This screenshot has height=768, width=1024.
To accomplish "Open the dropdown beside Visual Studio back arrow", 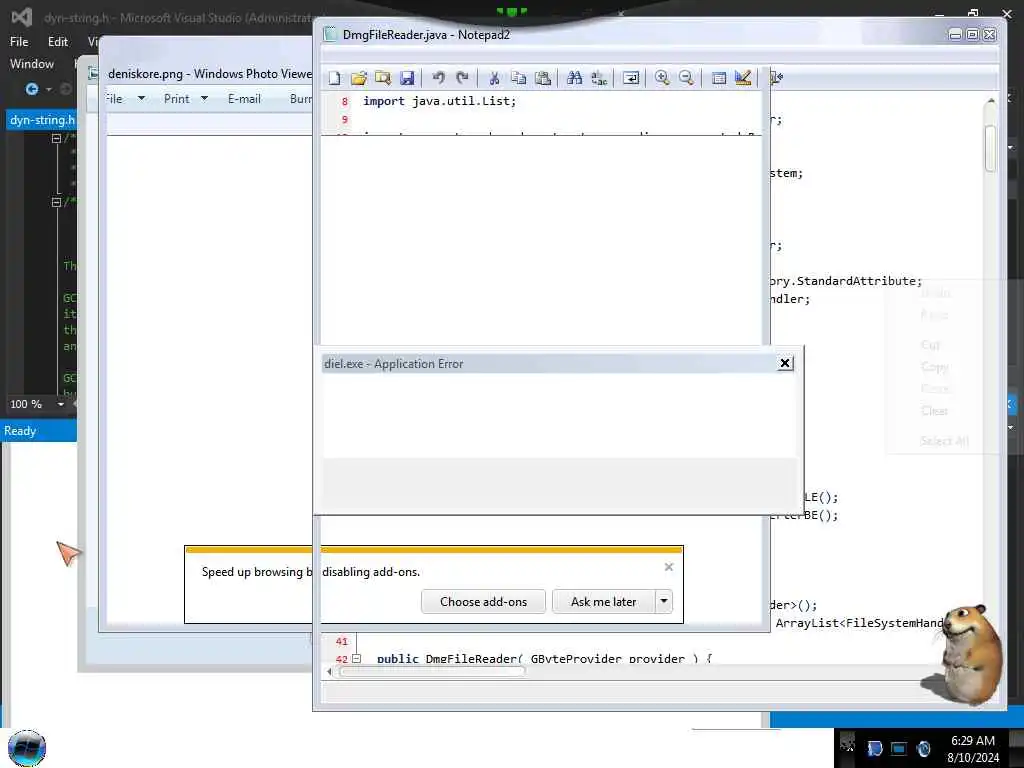I will 49,89.
